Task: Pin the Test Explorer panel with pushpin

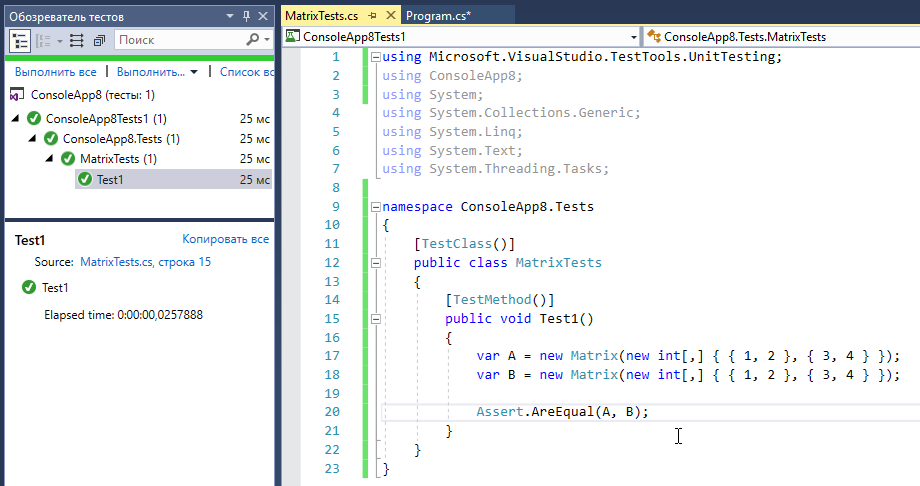Action: pos(246,15)
